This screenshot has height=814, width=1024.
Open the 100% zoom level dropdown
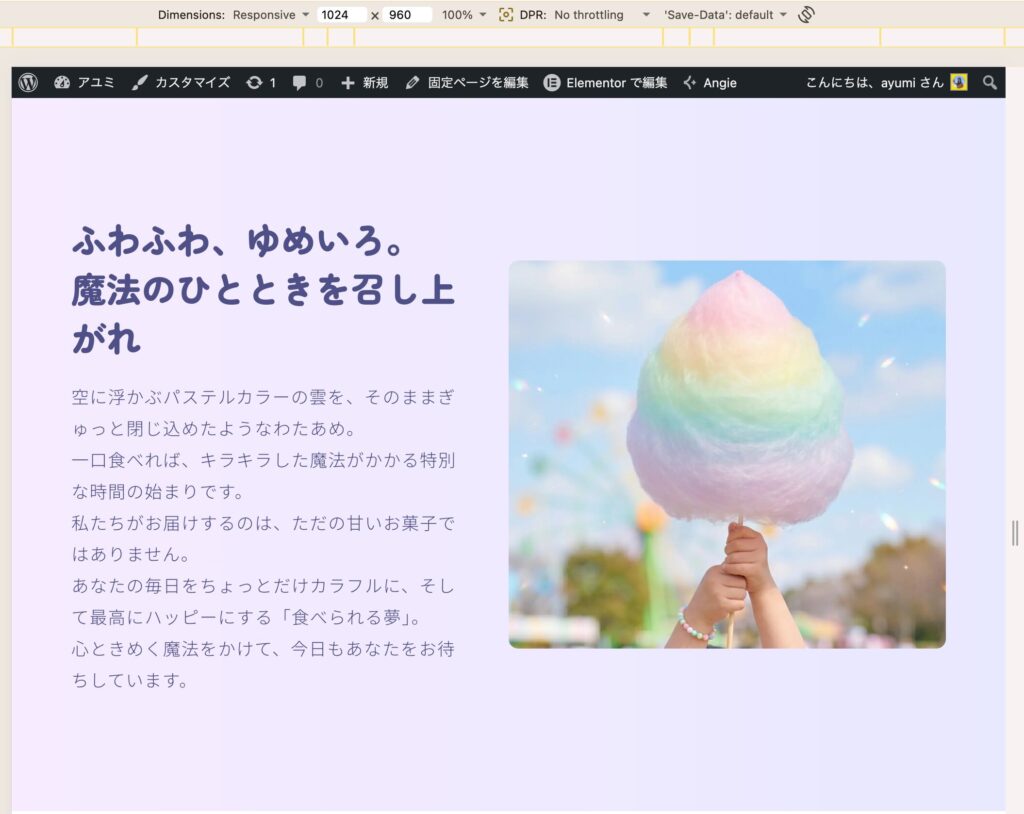point(461,14)
